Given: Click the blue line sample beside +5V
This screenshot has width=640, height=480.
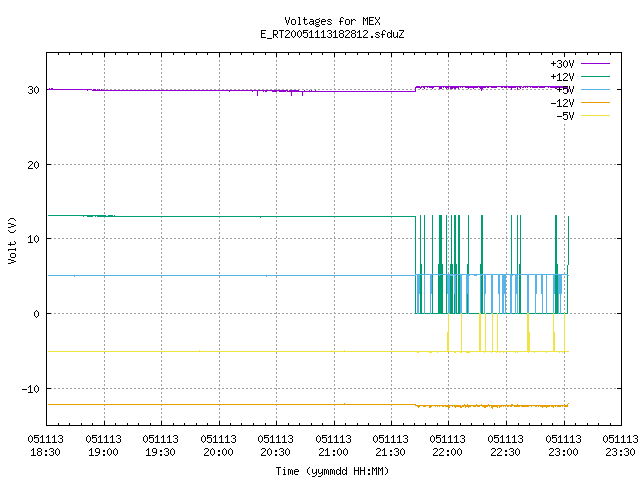Looking at the screenshot, I should (595, 89).
